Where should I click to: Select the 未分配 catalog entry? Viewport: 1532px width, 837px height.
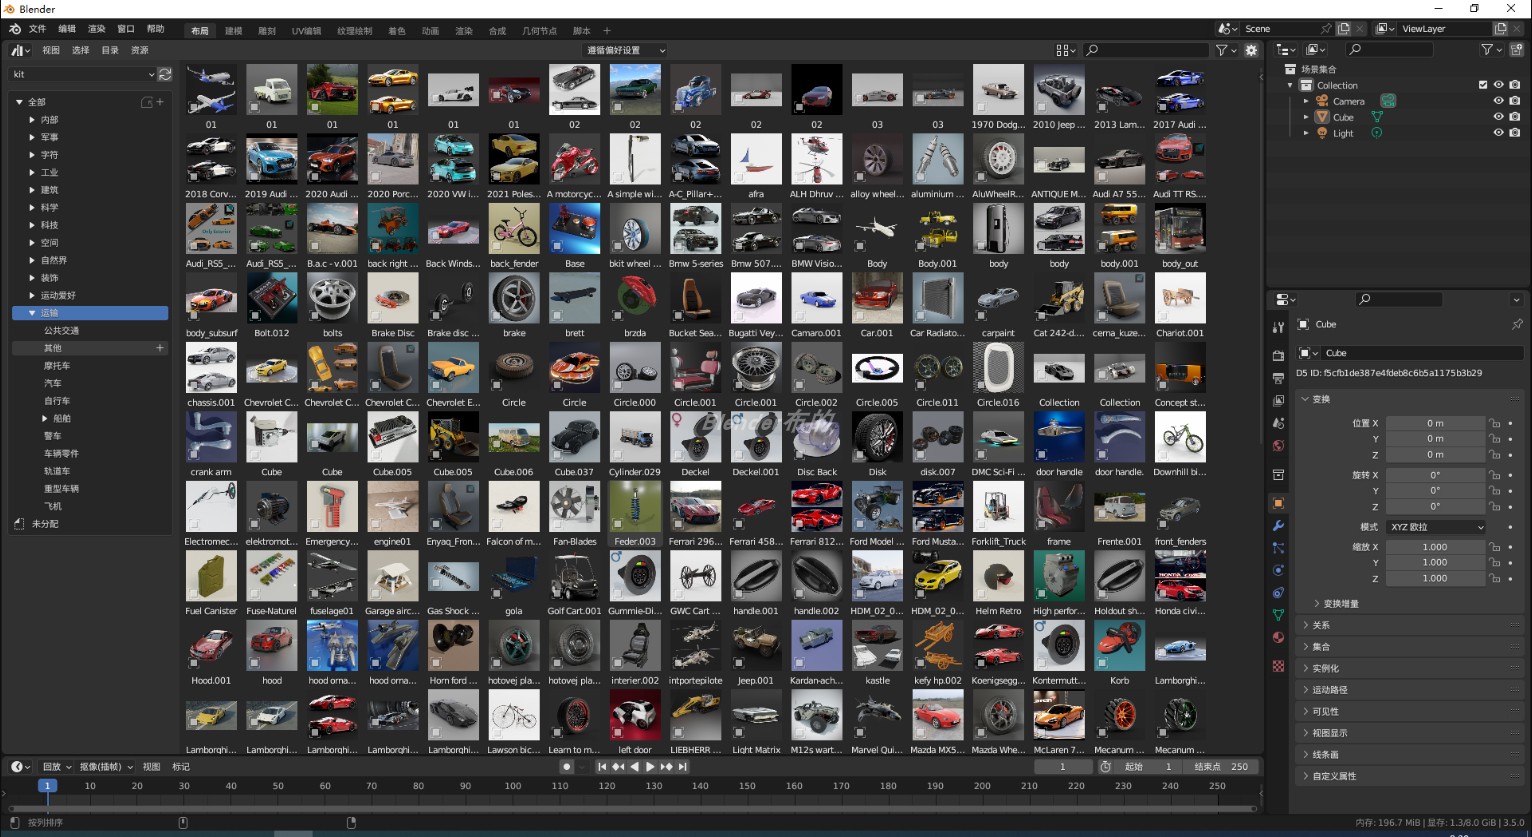pyautogui.click(x=45, y=523)
